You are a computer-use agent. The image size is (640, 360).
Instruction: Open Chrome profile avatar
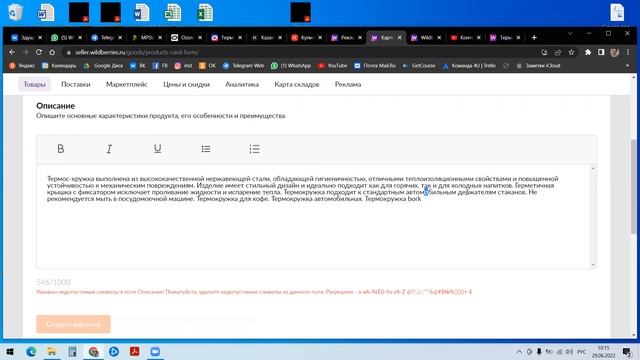pyautogui.click(x=614, y=52)
